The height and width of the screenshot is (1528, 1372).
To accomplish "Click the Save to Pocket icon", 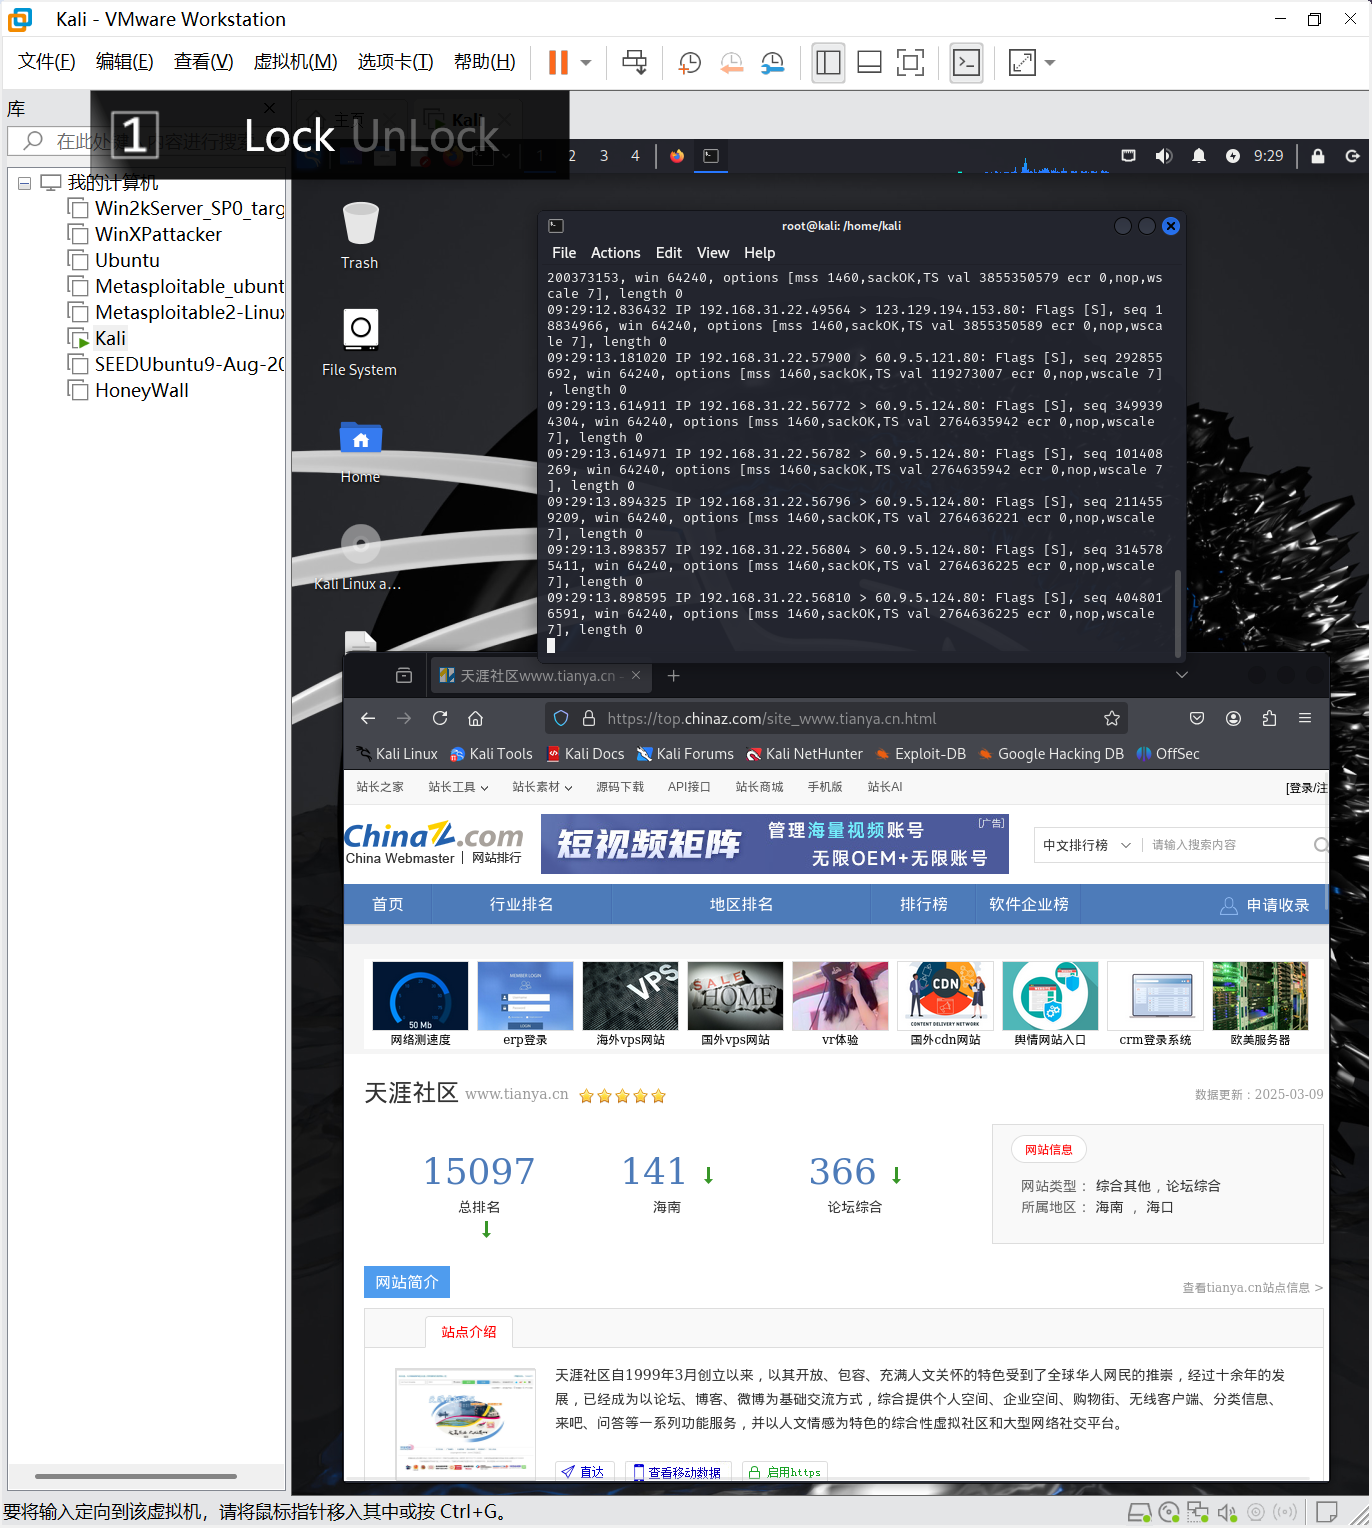I will point(1197,718).
